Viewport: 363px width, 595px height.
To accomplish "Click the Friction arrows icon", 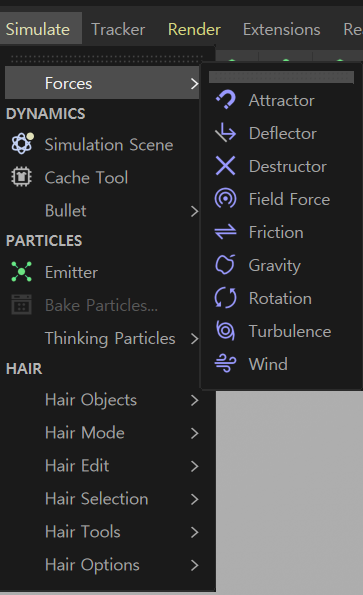I will point(226,232).
